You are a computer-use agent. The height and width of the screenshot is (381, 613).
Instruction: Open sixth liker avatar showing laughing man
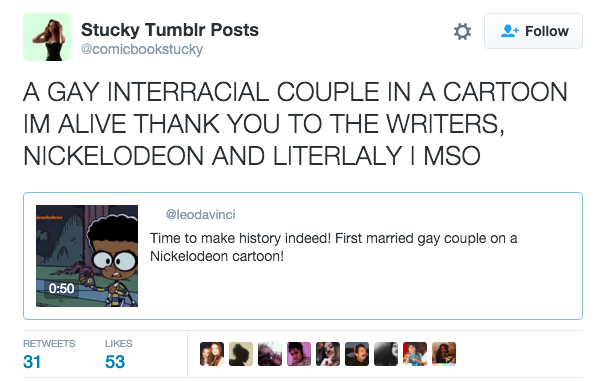[357, 354]
